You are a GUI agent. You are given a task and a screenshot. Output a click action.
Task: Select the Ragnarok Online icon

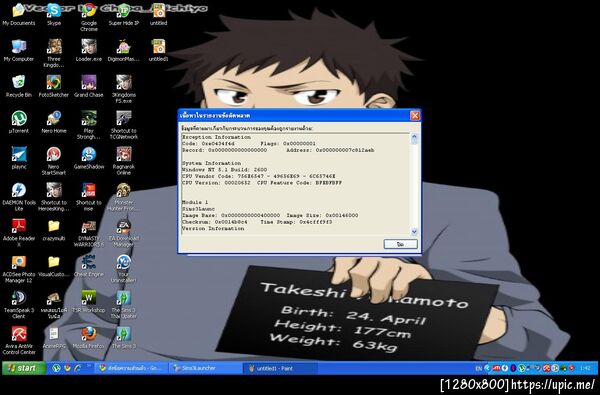[x=124, y=162]
